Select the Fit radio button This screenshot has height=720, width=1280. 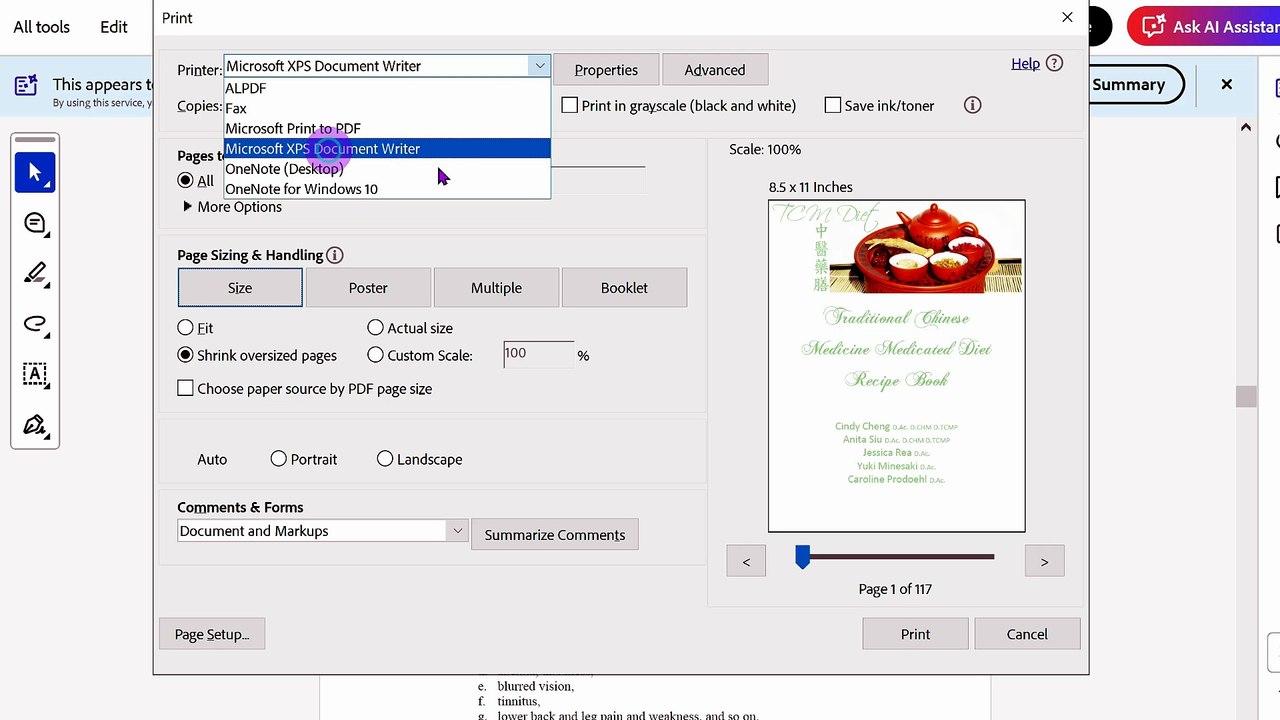click(185, 328)
